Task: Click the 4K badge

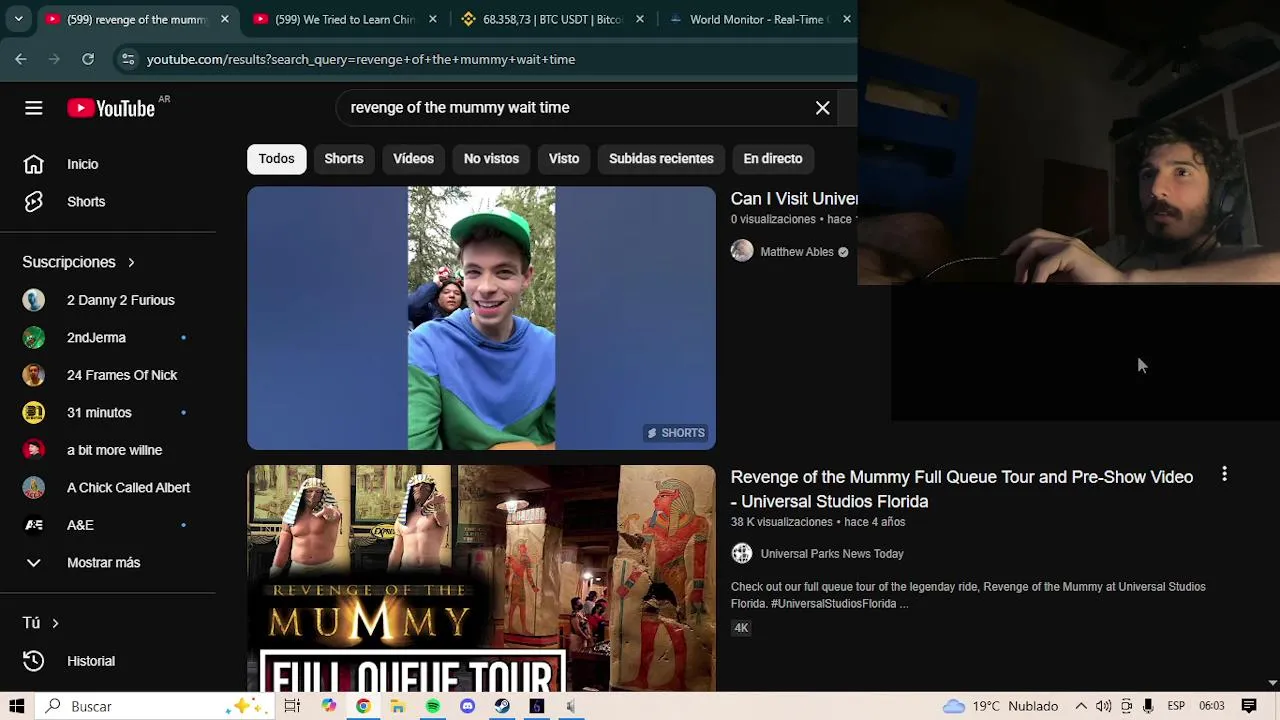Action: coord(741,628)
